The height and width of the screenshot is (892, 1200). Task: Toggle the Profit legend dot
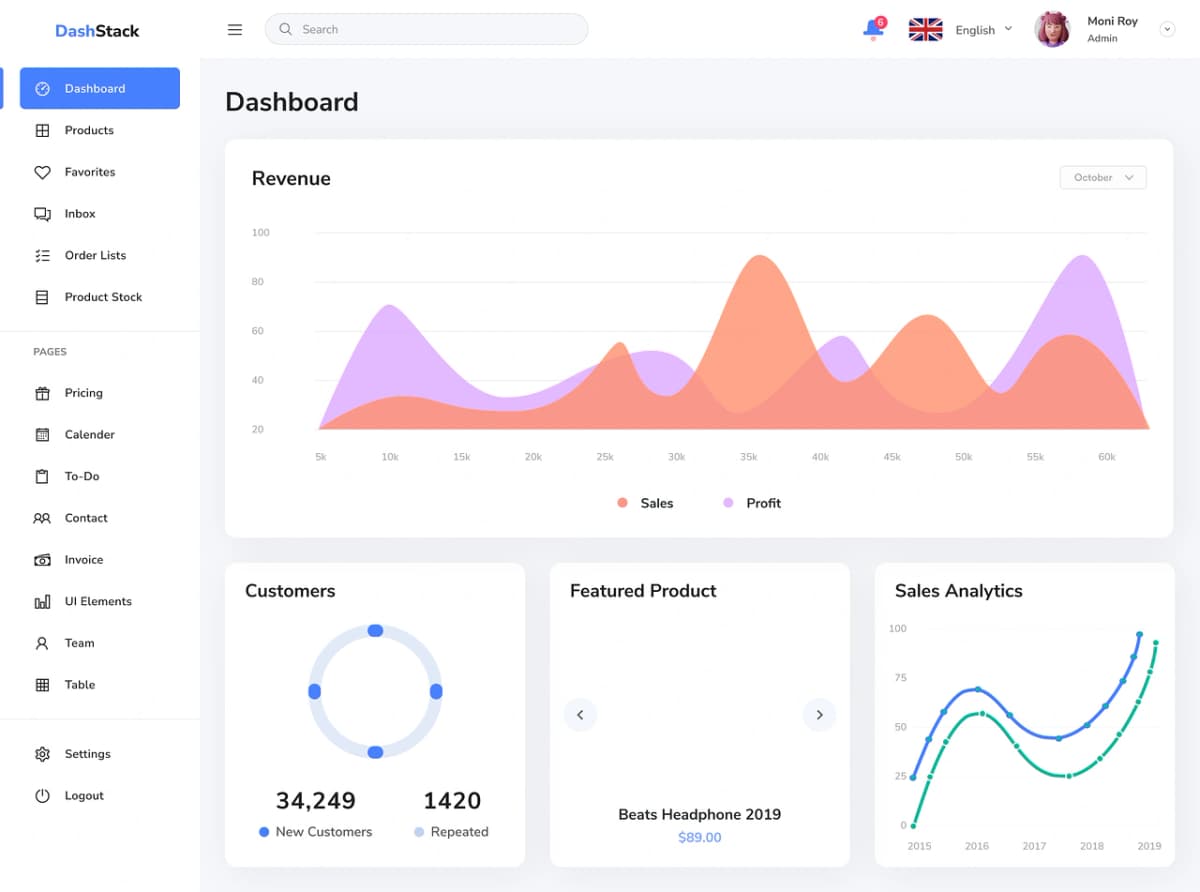pos(728,503)
